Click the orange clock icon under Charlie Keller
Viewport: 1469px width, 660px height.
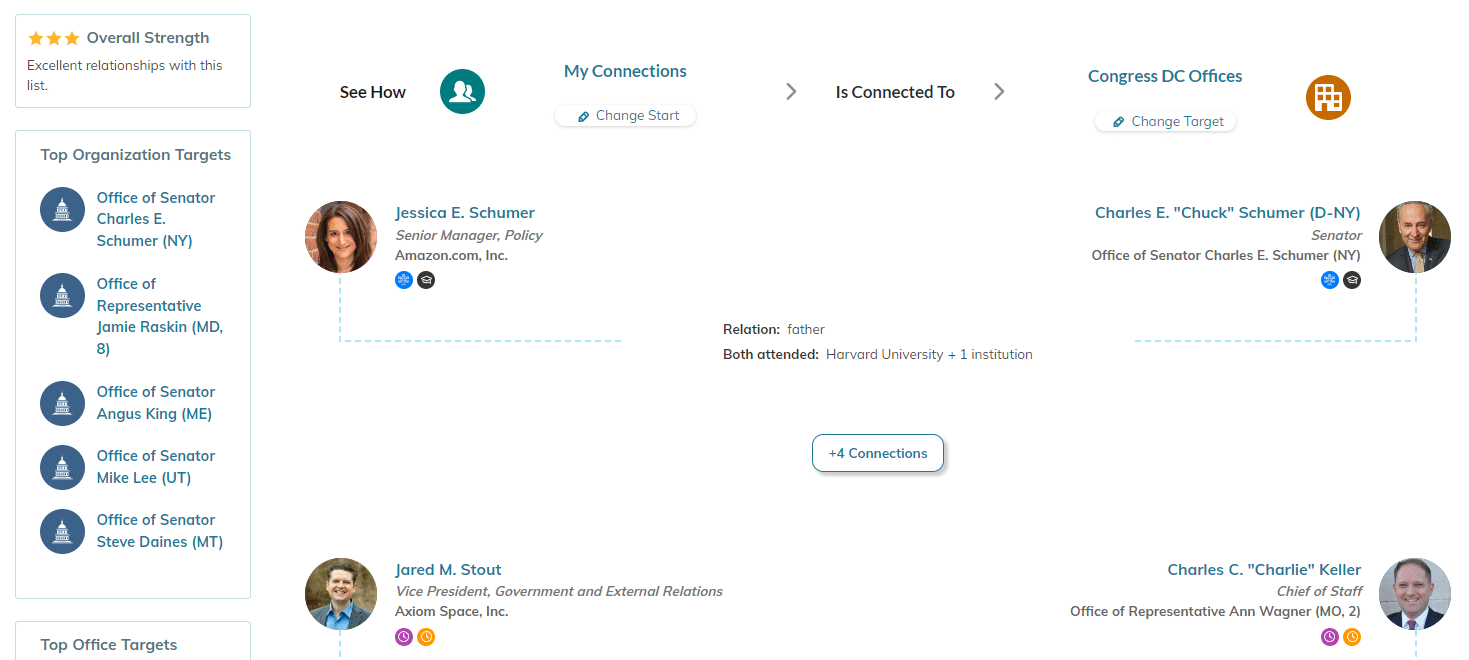(x=1352, y=636)
